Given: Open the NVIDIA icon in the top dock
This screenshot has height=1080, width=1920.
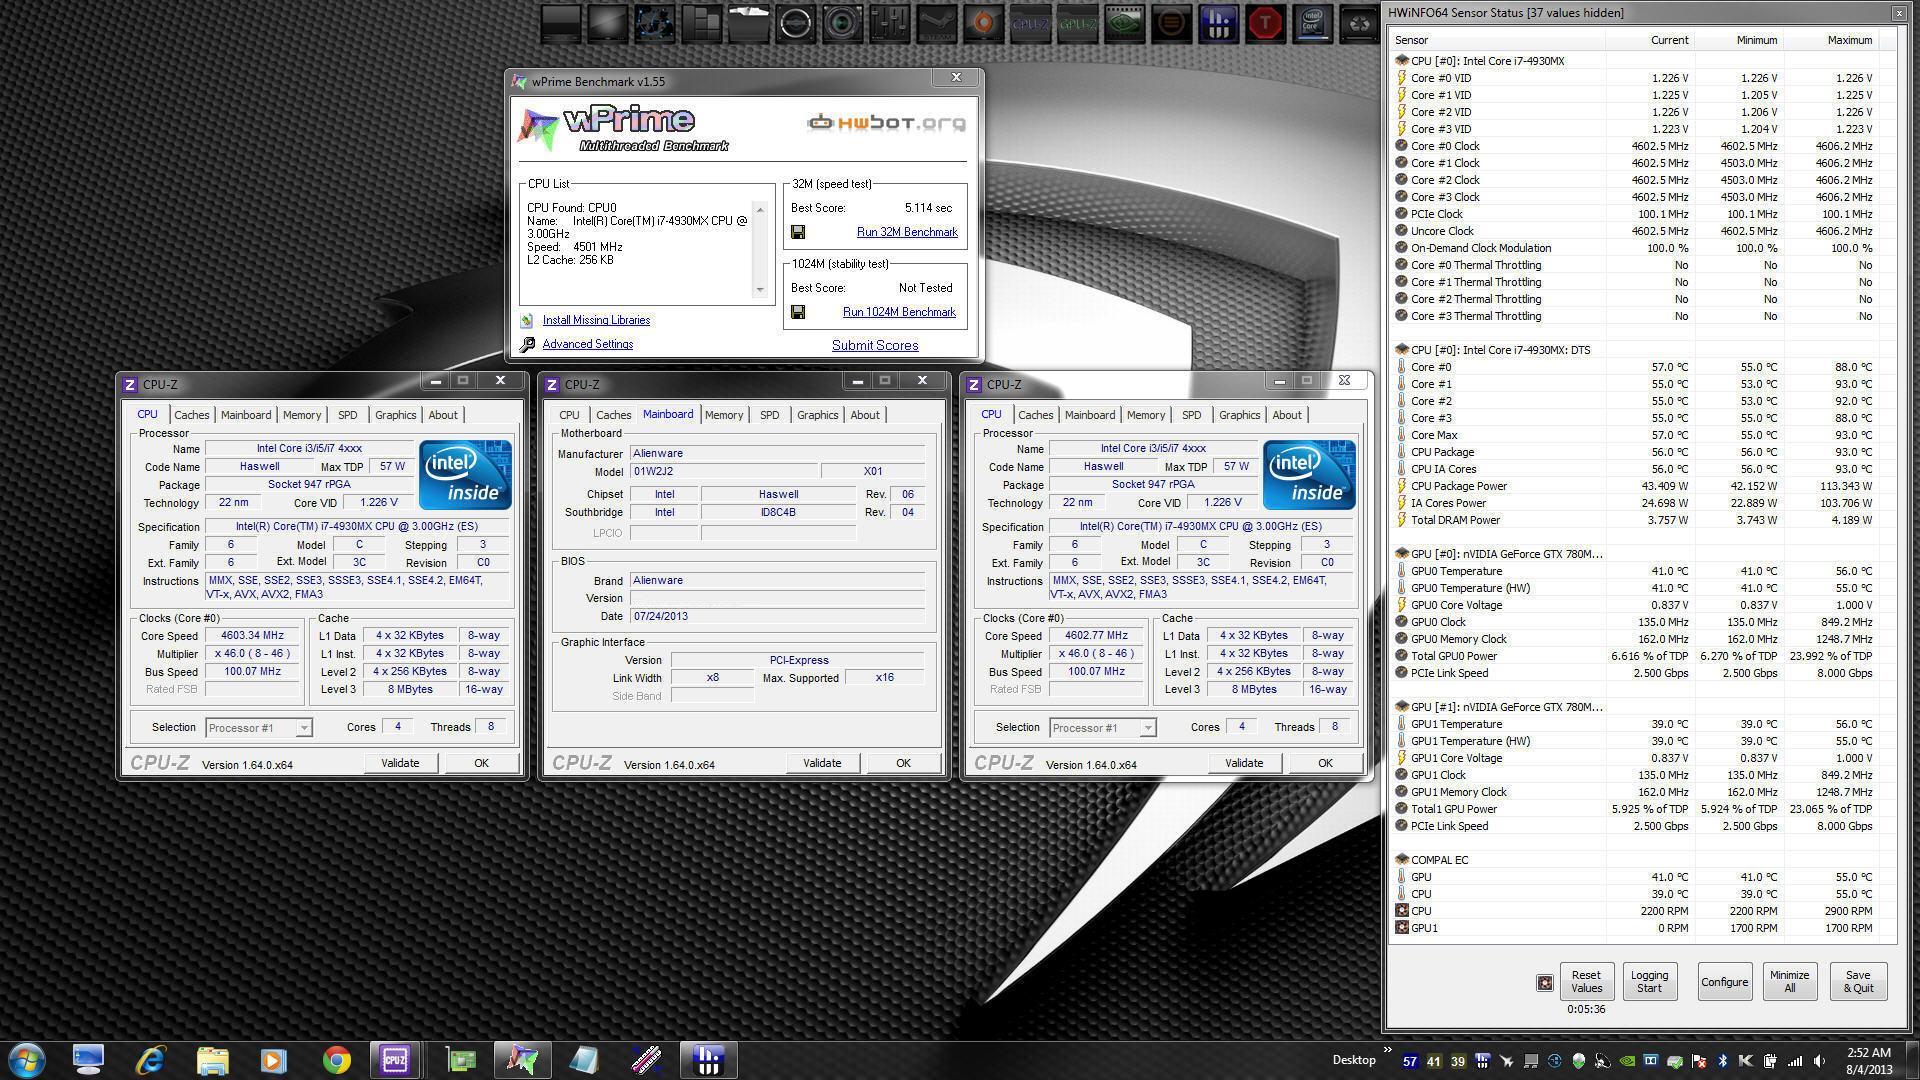Looking at the screenshot, I should pos(1124,24).
